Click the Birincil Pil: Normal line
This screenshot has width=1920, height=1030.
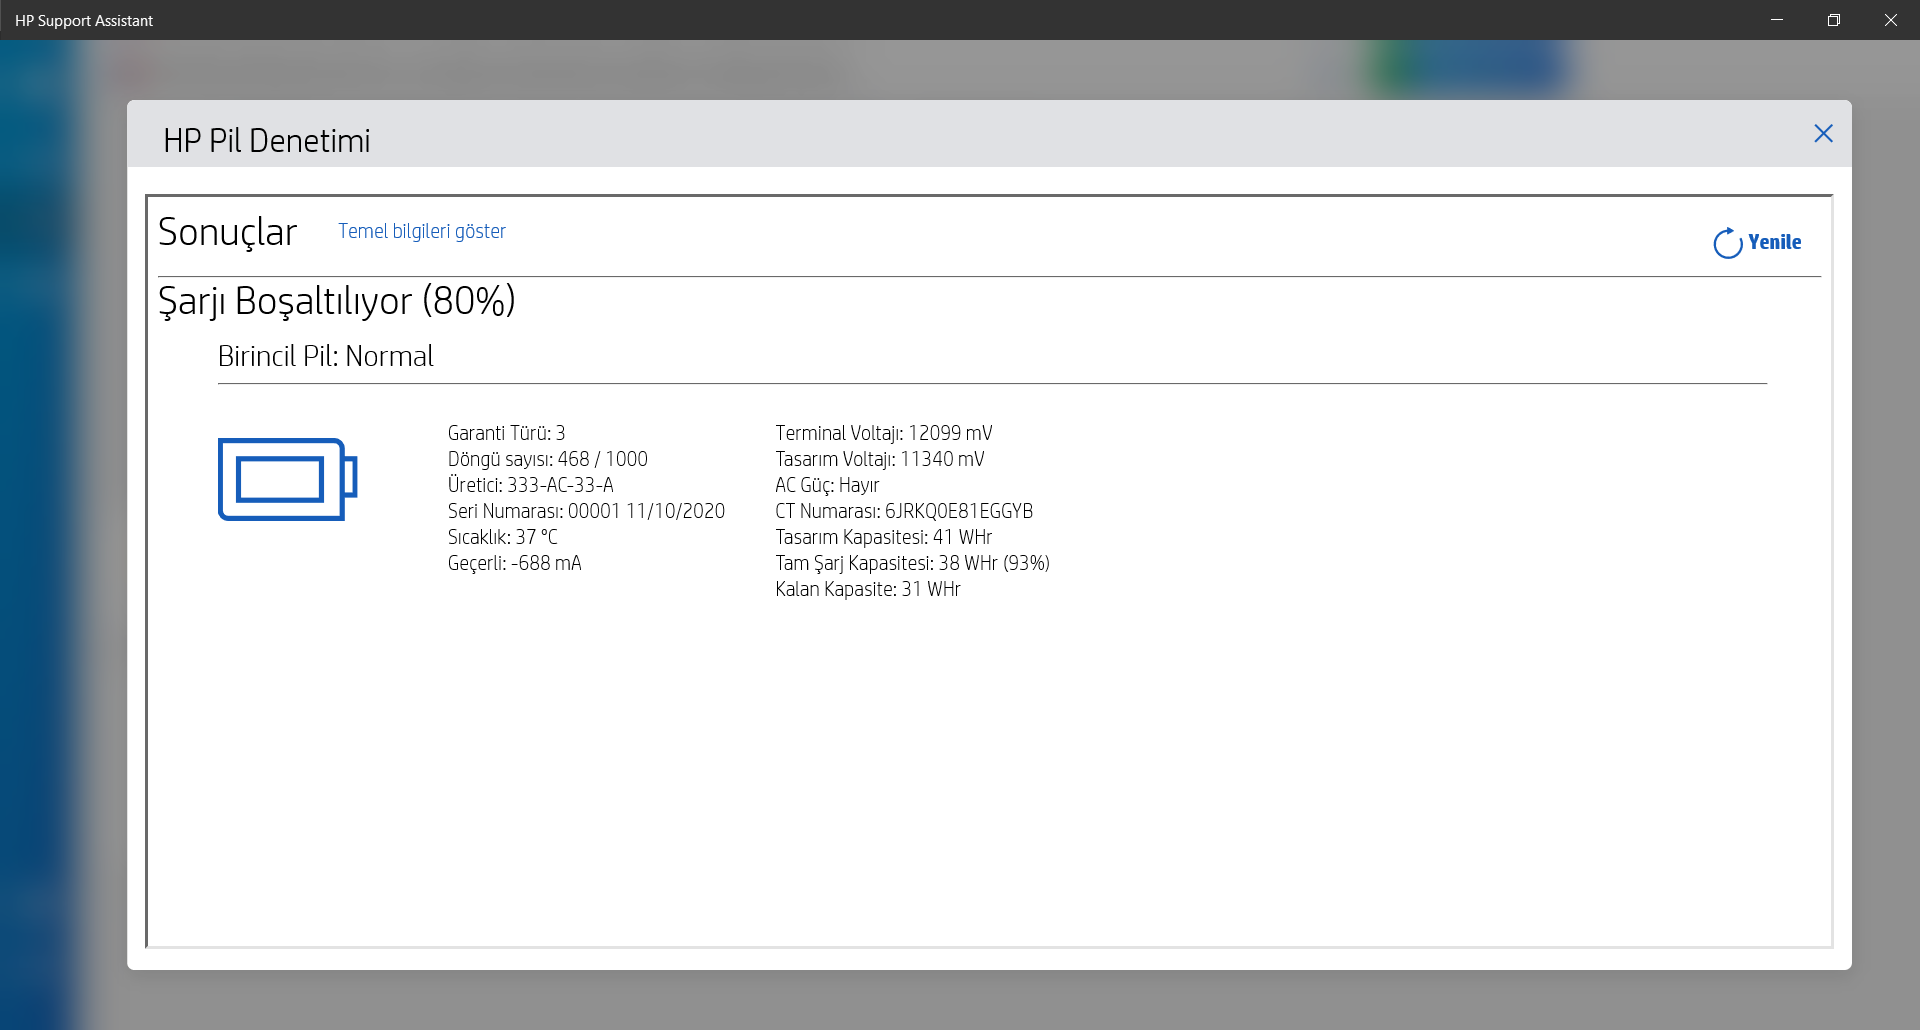326,356
